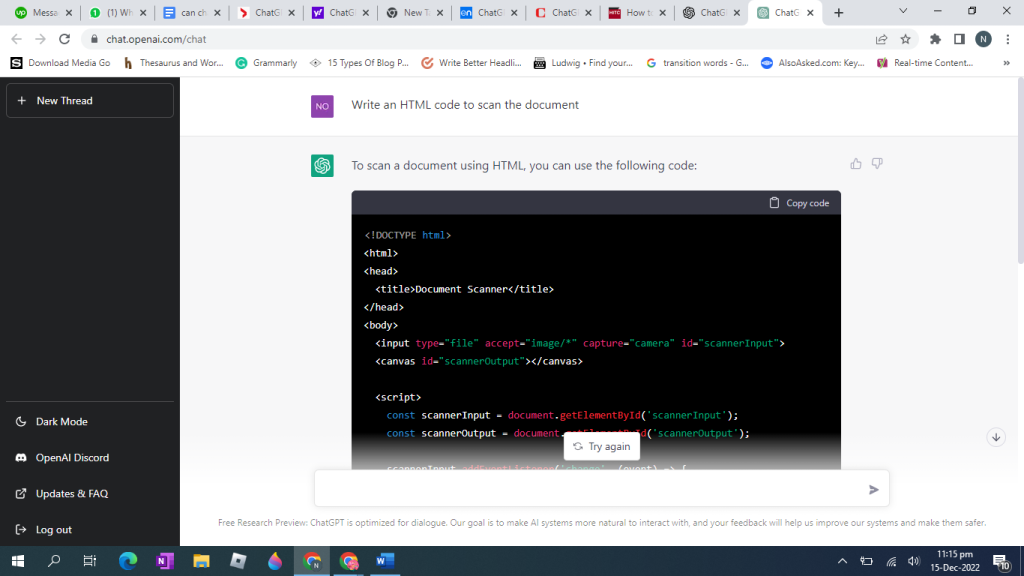Expand hidden system tray icons
This screenshot has width=1024, height=576.
click(842, 561)
